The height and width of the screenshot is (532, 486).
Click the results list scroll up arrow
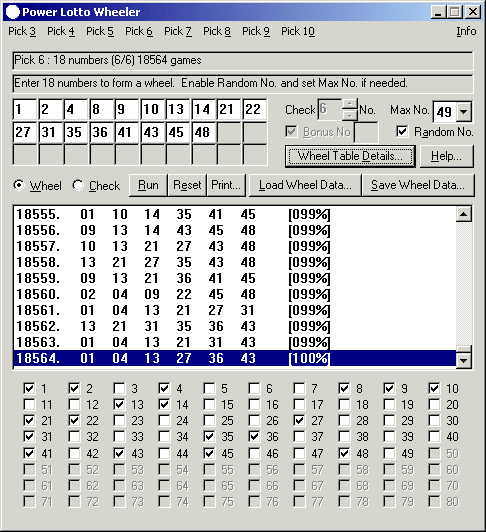464,214
